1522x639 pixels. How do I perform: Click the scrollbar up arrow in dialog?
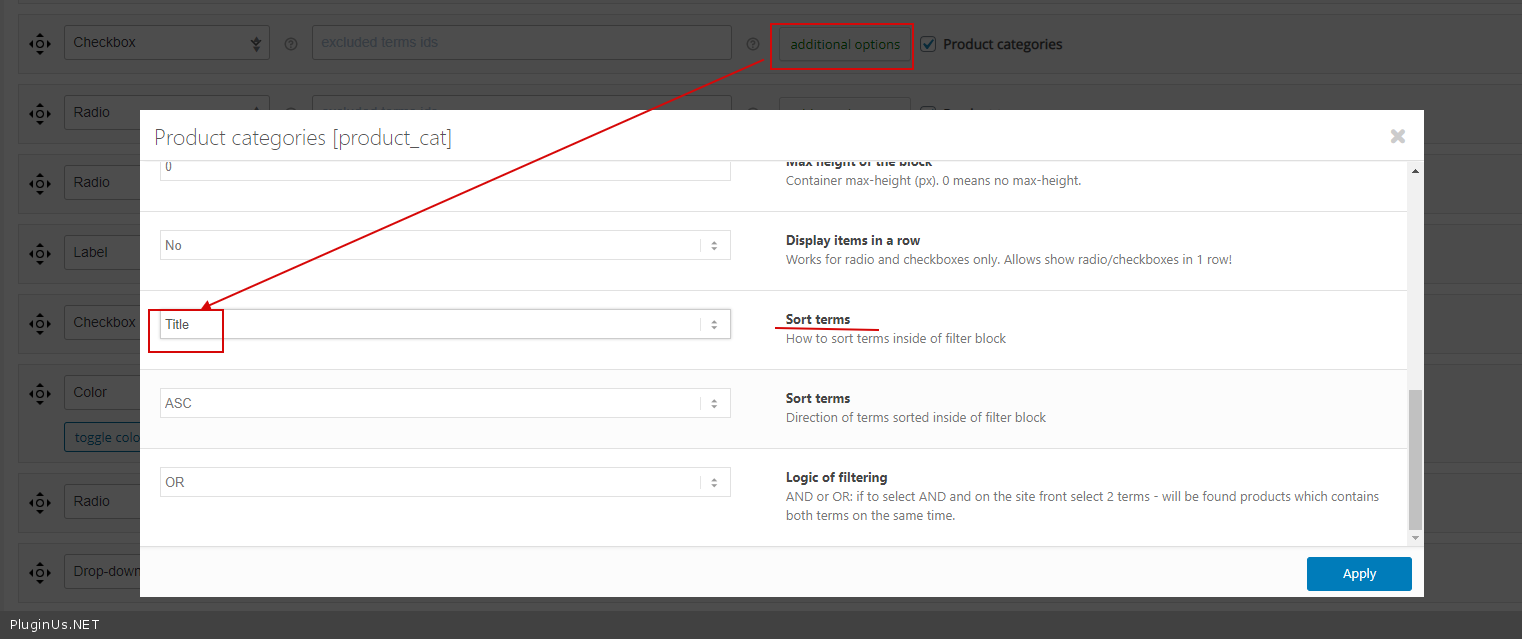click(x=1414, y=172)
